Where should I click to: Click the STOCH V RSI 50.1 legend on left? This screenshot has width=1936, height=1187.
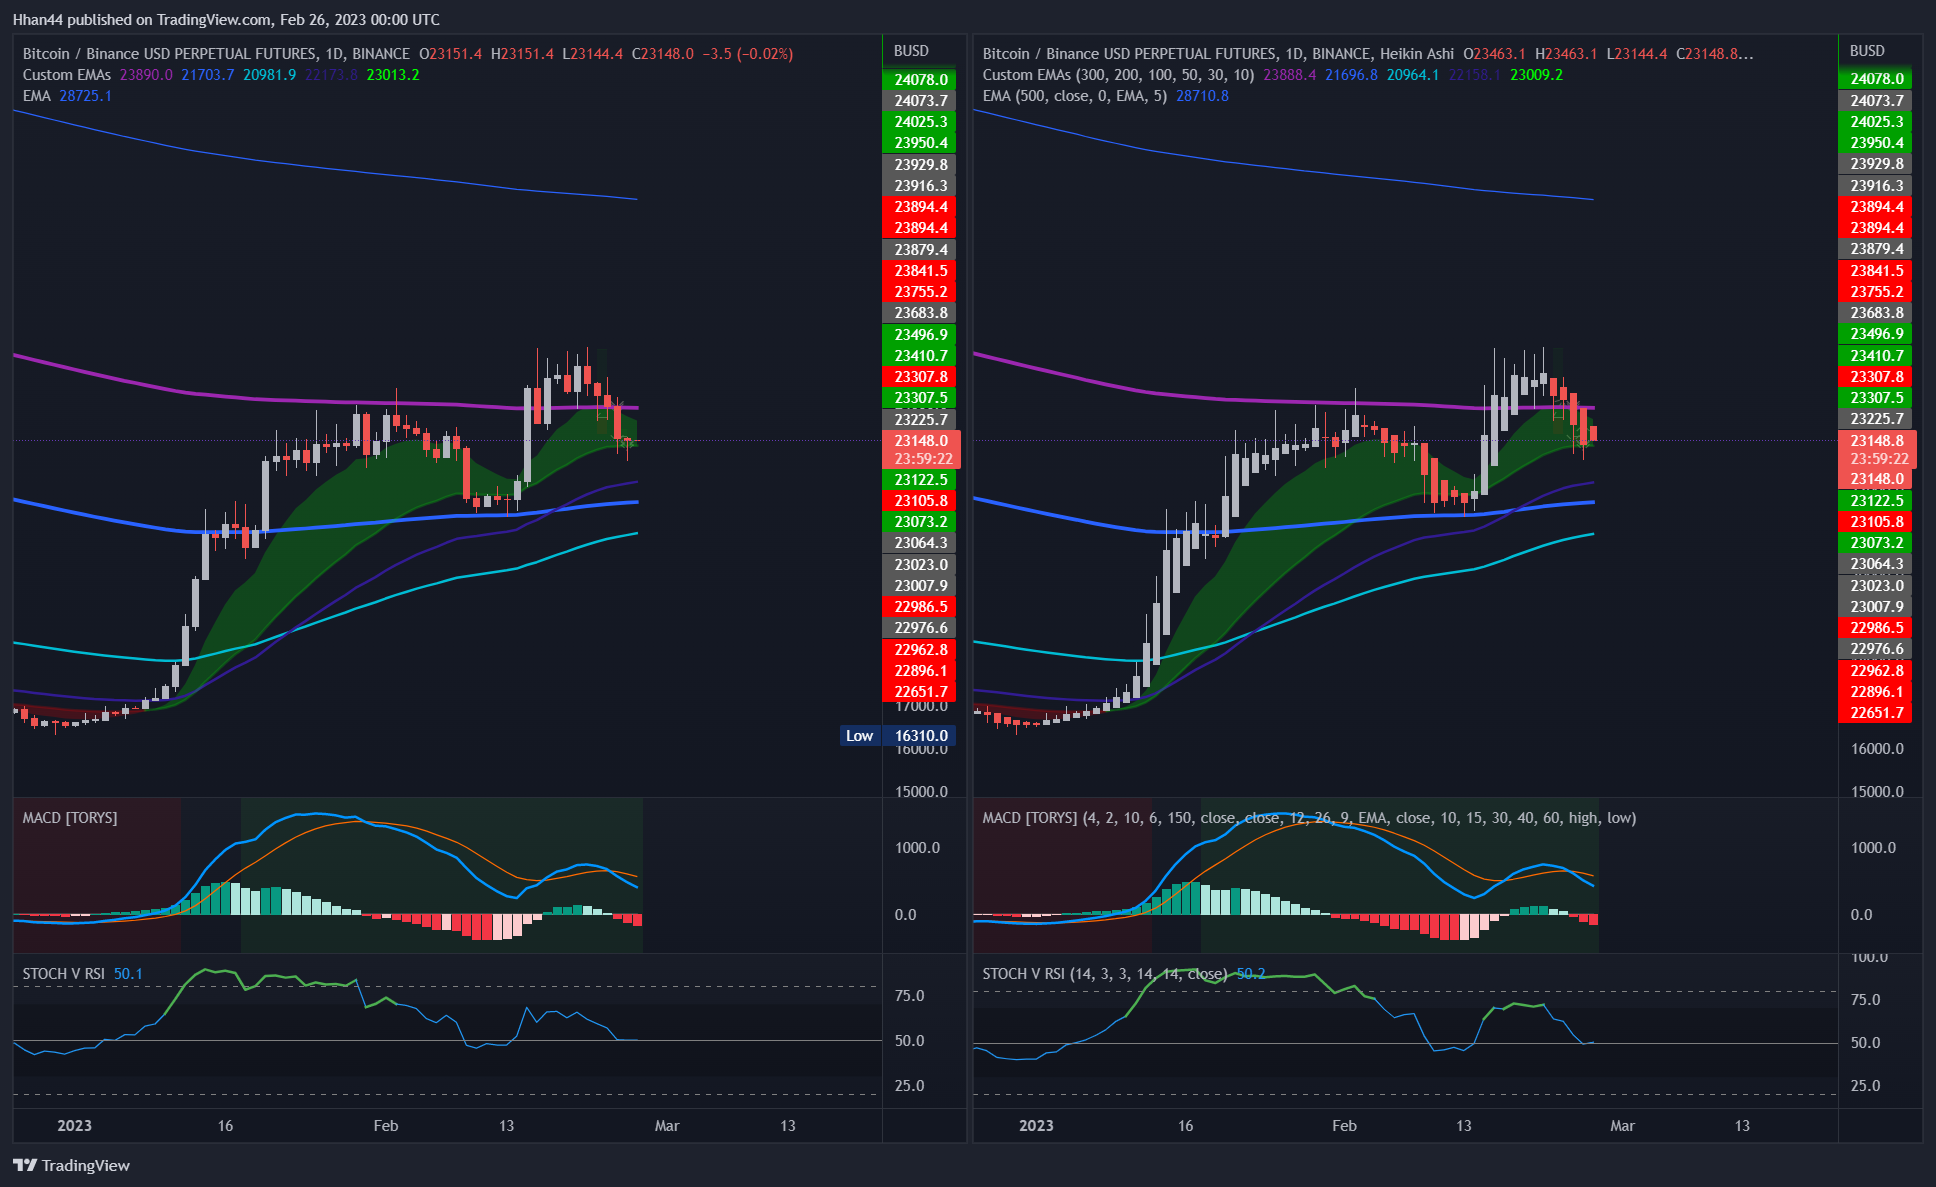tap(83, 974)
